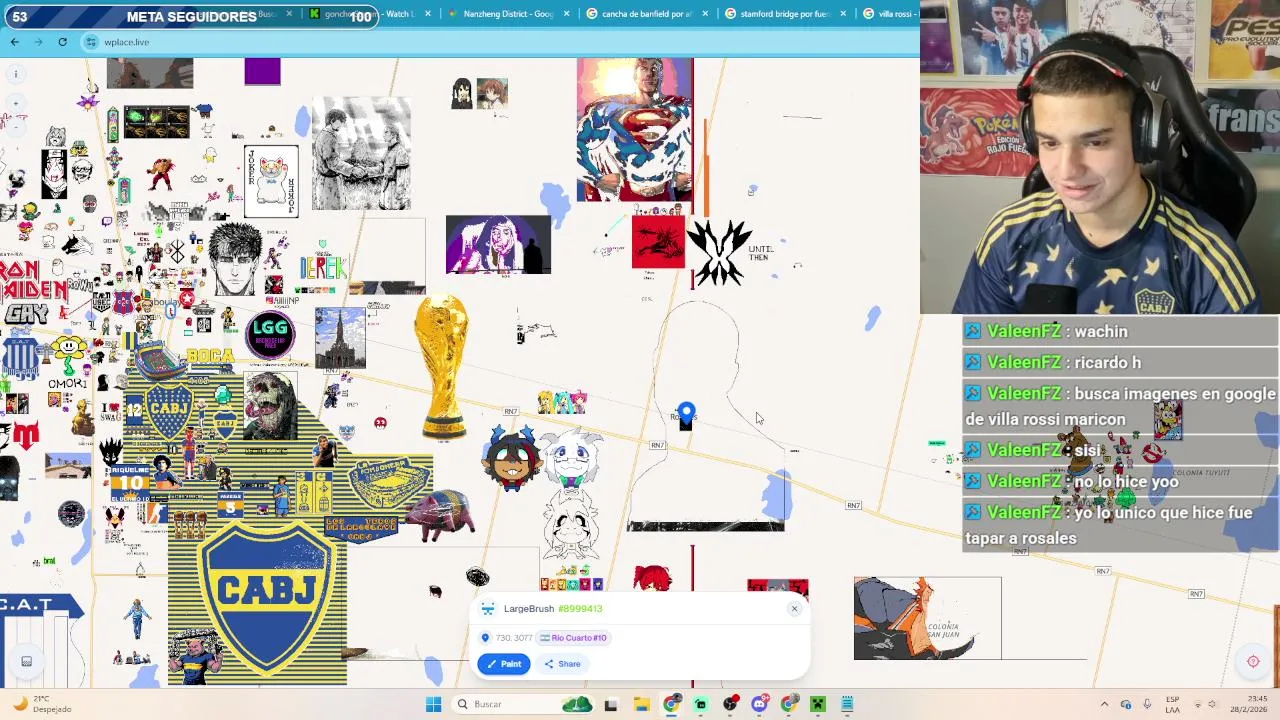
Task: Open the volume tray icon
Action: coord(1210,704)
